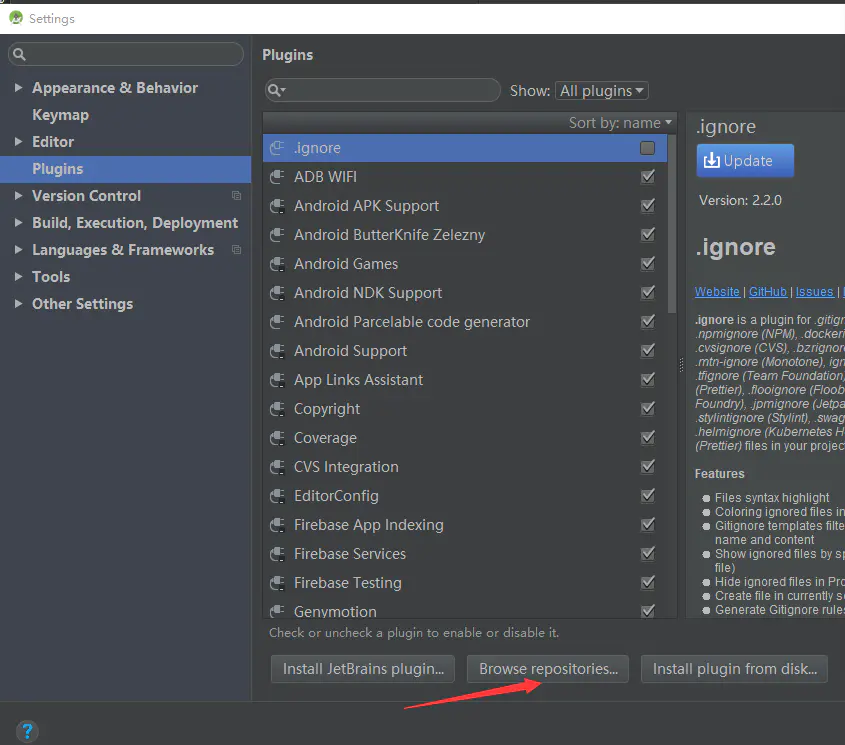Click the ADB WIFI plugin icon

tap(277, 177)
